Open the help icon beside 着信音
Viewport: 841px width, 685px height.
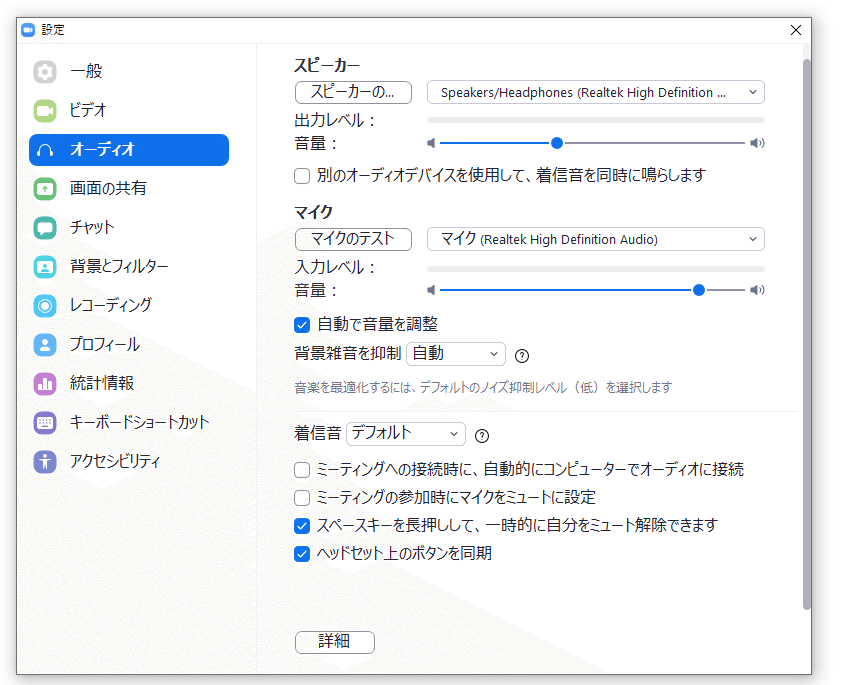point(481,434)
